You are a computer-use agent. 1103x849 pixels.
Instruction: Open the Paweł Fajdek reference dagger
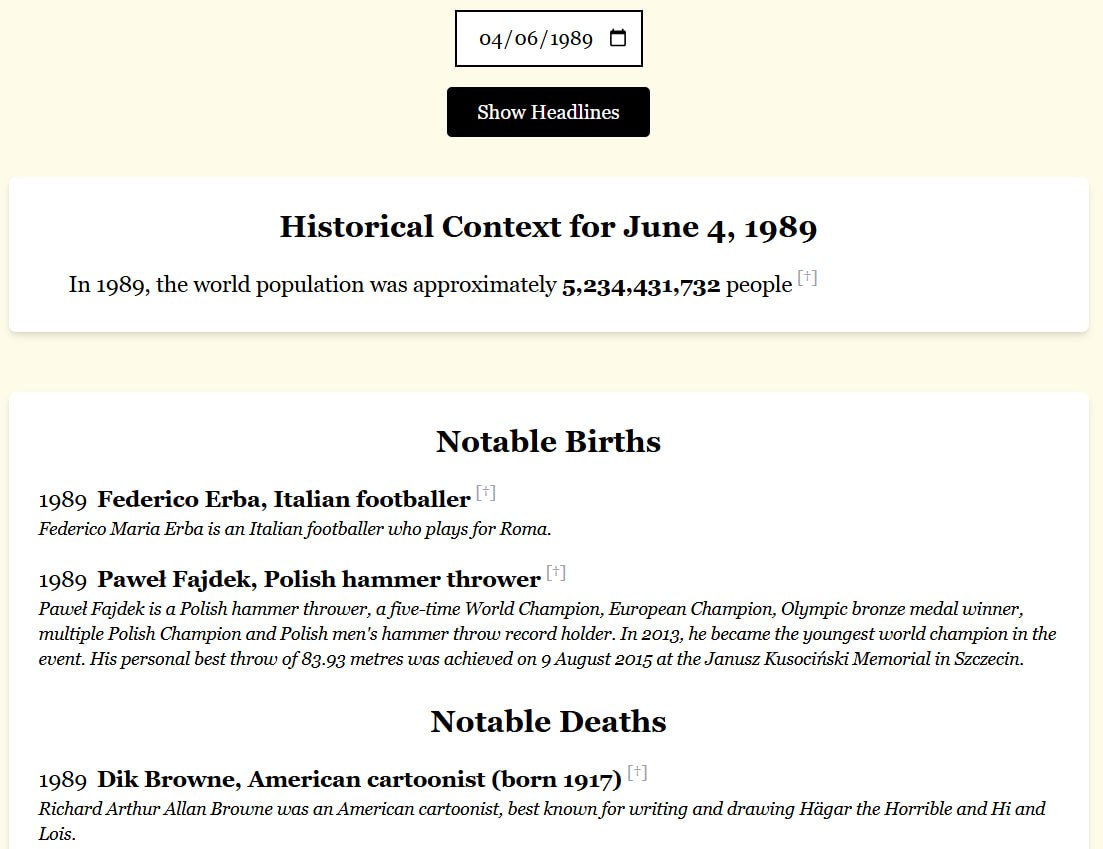coord(556,573)
